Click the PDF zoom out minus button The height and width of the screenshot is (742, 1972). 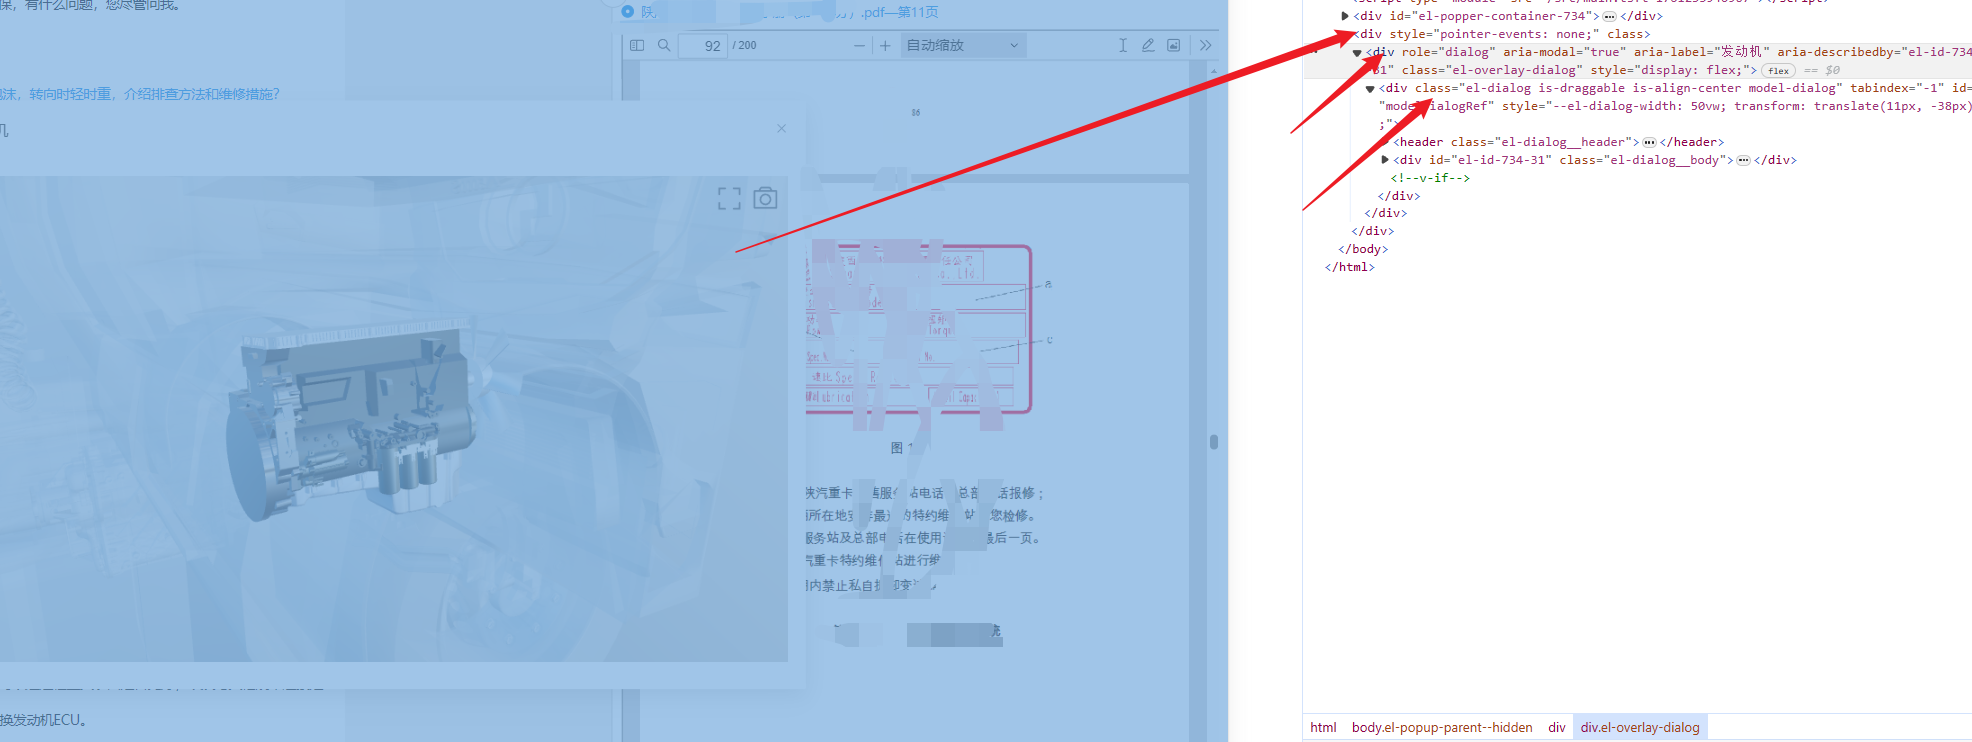pyautogui.click(x=859, y=45)
